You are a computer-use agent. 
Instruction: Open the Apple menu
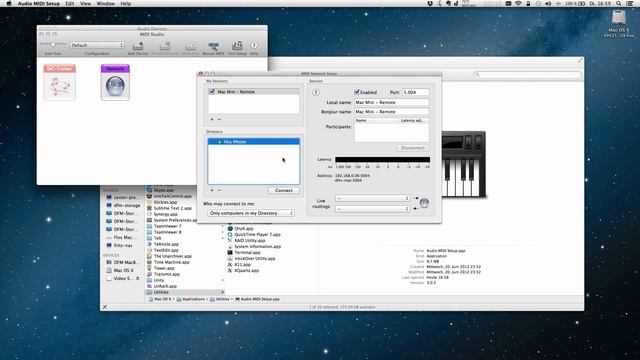tap(9, 3)
